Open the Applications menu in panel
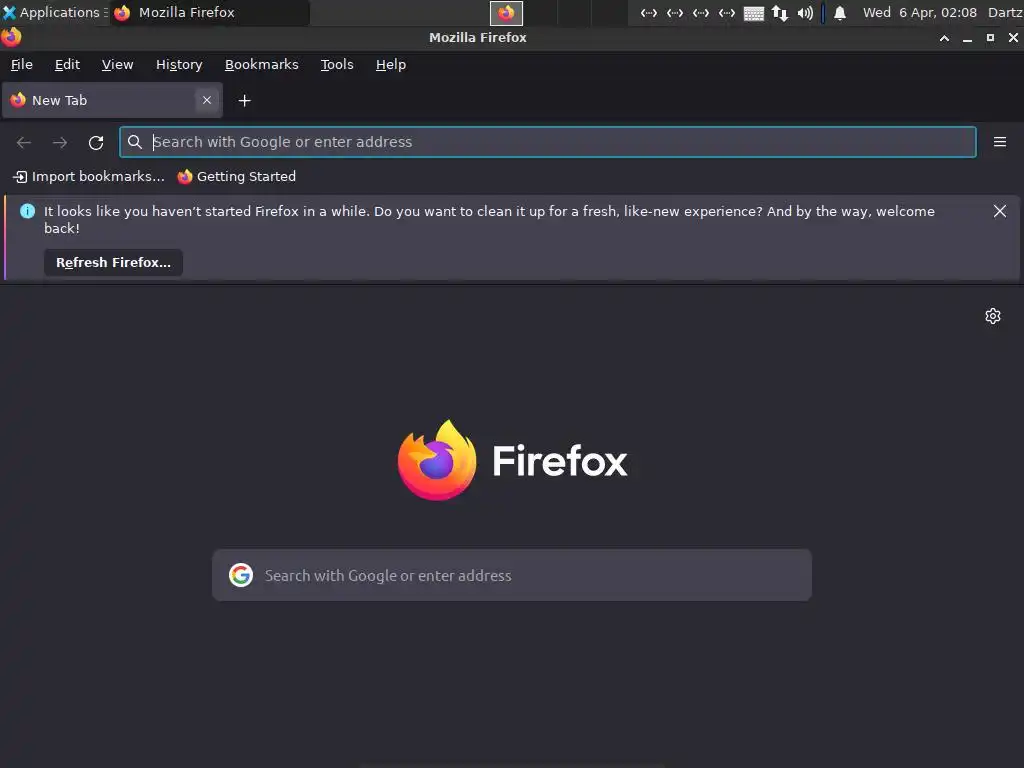This screenshot has height=768, width=1024. click(x=54, y=12)
